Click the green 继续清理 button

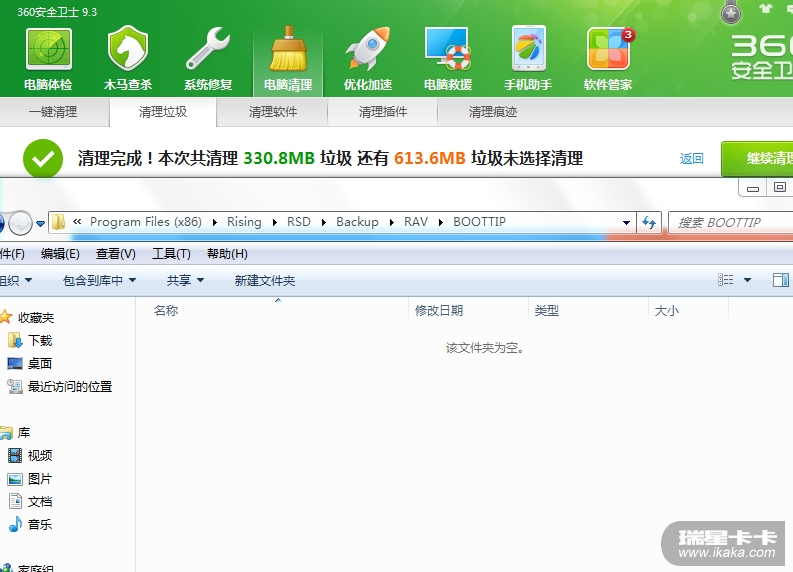(757, 159)
